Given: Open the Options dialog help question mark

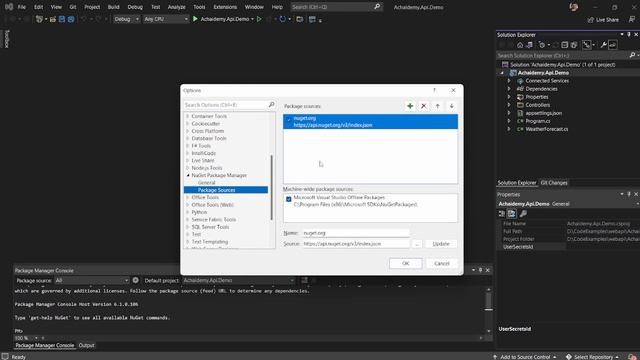Looking at the screenshot, I should click(x=434, y=90).
